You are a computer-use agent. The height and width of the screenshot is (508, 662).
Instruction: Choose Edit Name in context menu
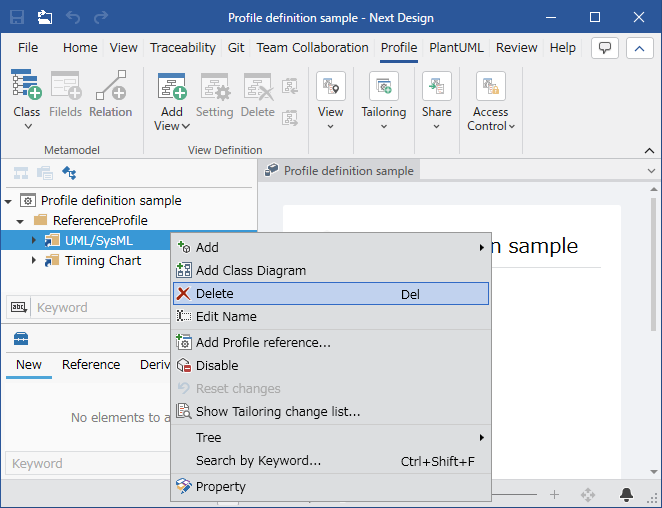(x=331, y=316)
